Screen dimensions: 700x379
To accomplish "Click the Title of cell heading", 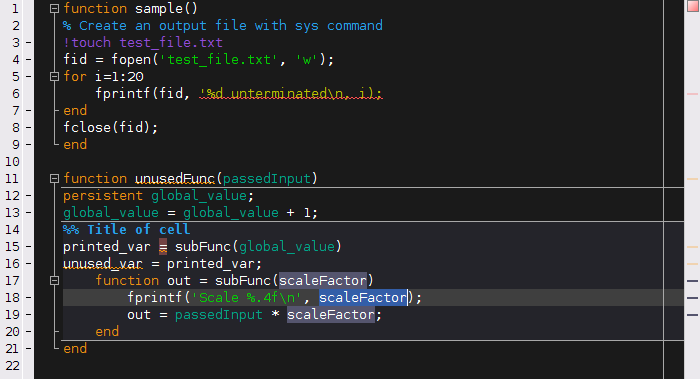I will [138, 229].
